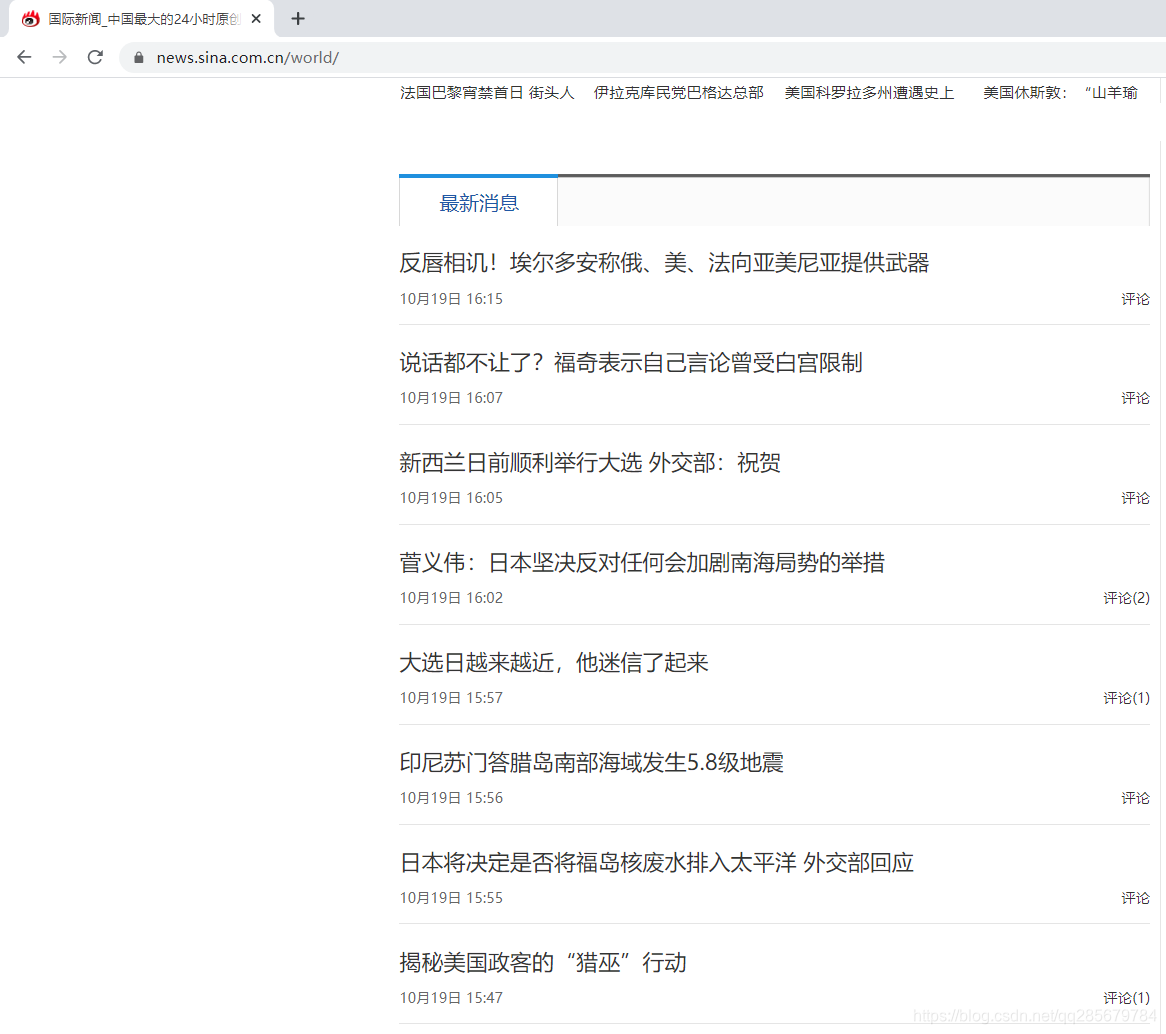Click the browser back arrow
Viewport: 1166px width, 1034px height.
pos(24,57)
